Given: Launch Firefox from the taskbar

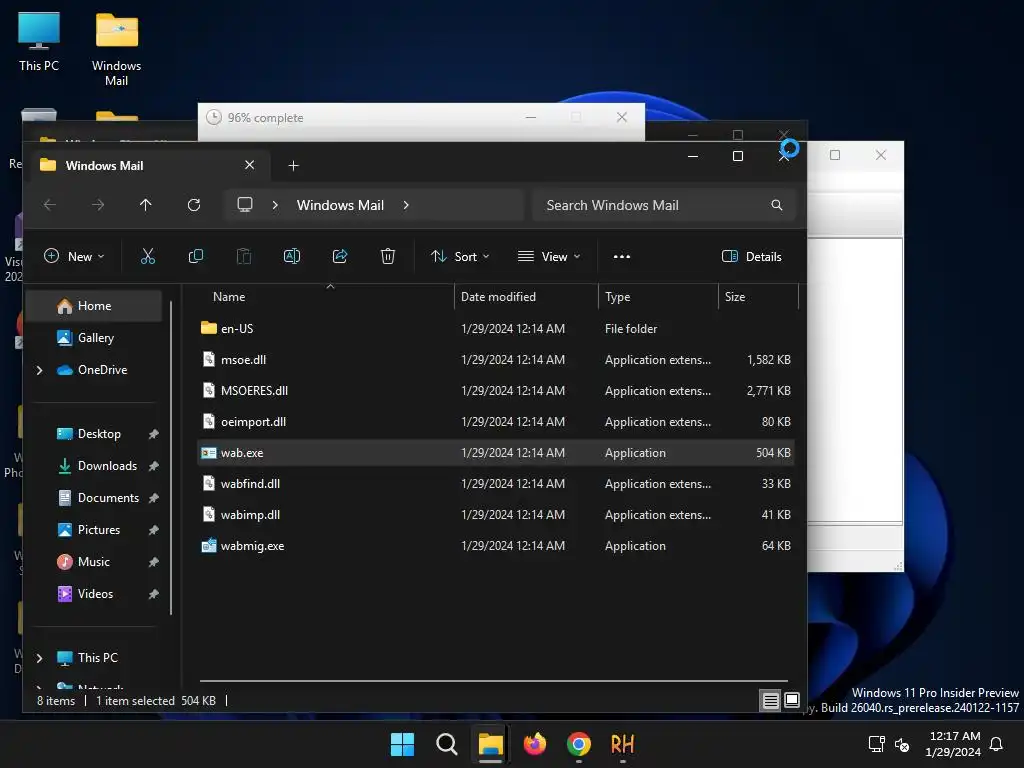Looking at the screenshot, I should tap(535, 744).
